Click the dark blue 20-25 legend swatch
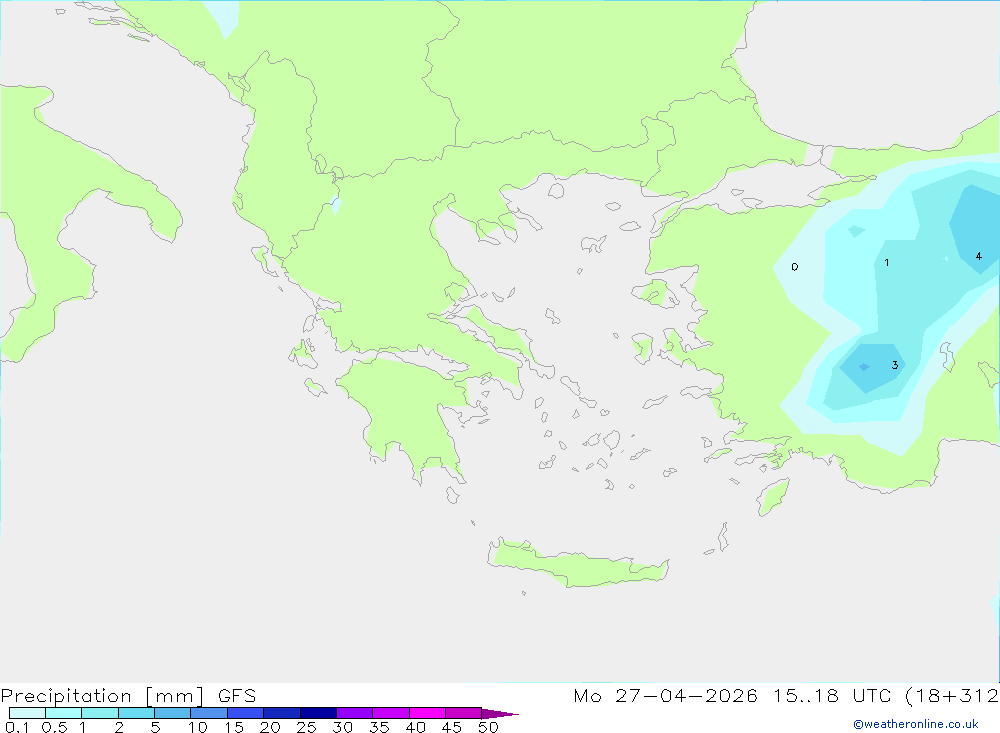1000x733 pixels. click(281, 713)
